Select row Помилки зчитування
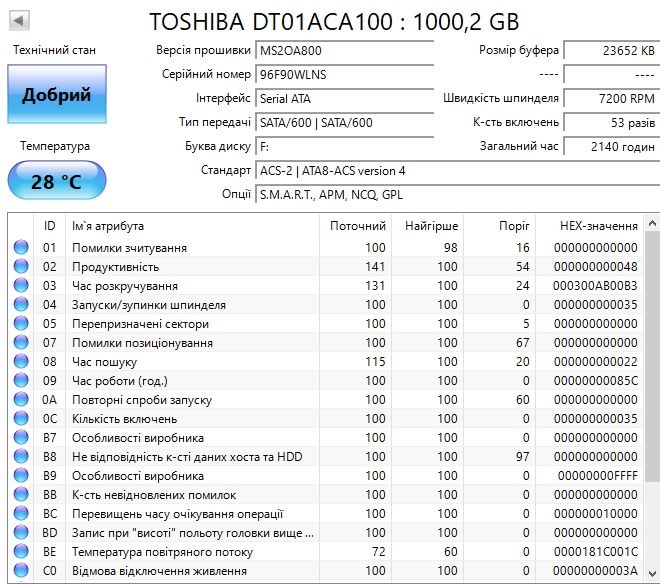 (x=325, y=247)
